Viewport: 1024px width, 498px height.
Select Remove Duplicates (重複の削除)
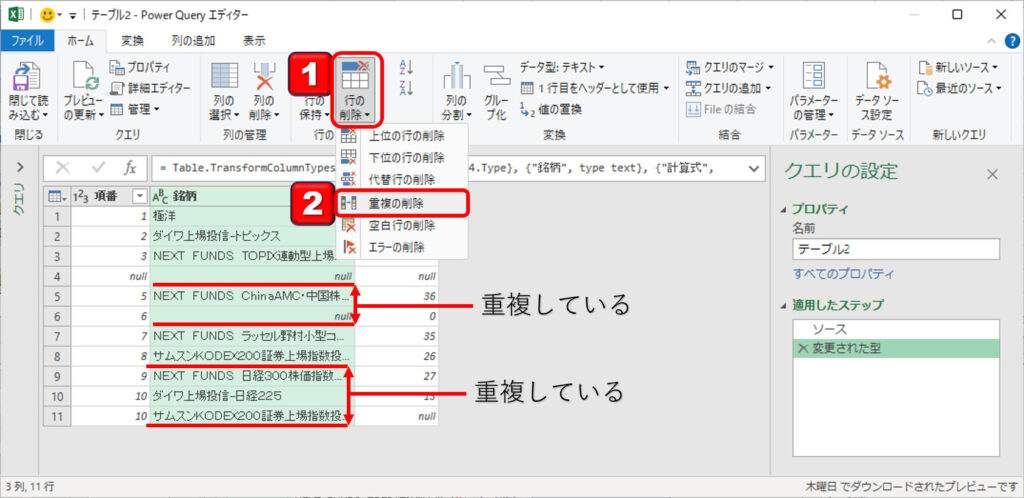point(402,203)
